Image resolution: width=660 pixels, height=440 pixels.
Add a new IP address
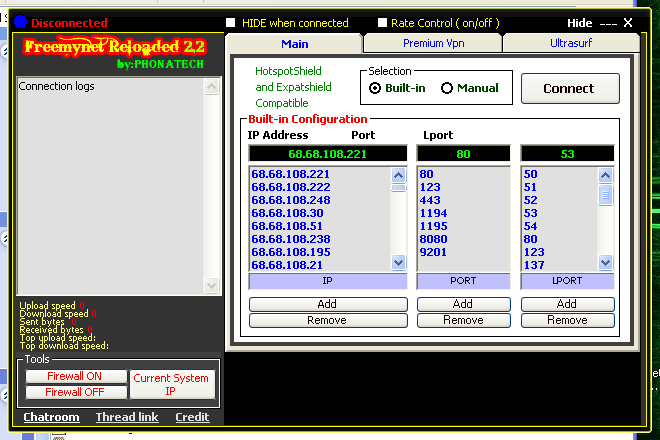point(328,304)
